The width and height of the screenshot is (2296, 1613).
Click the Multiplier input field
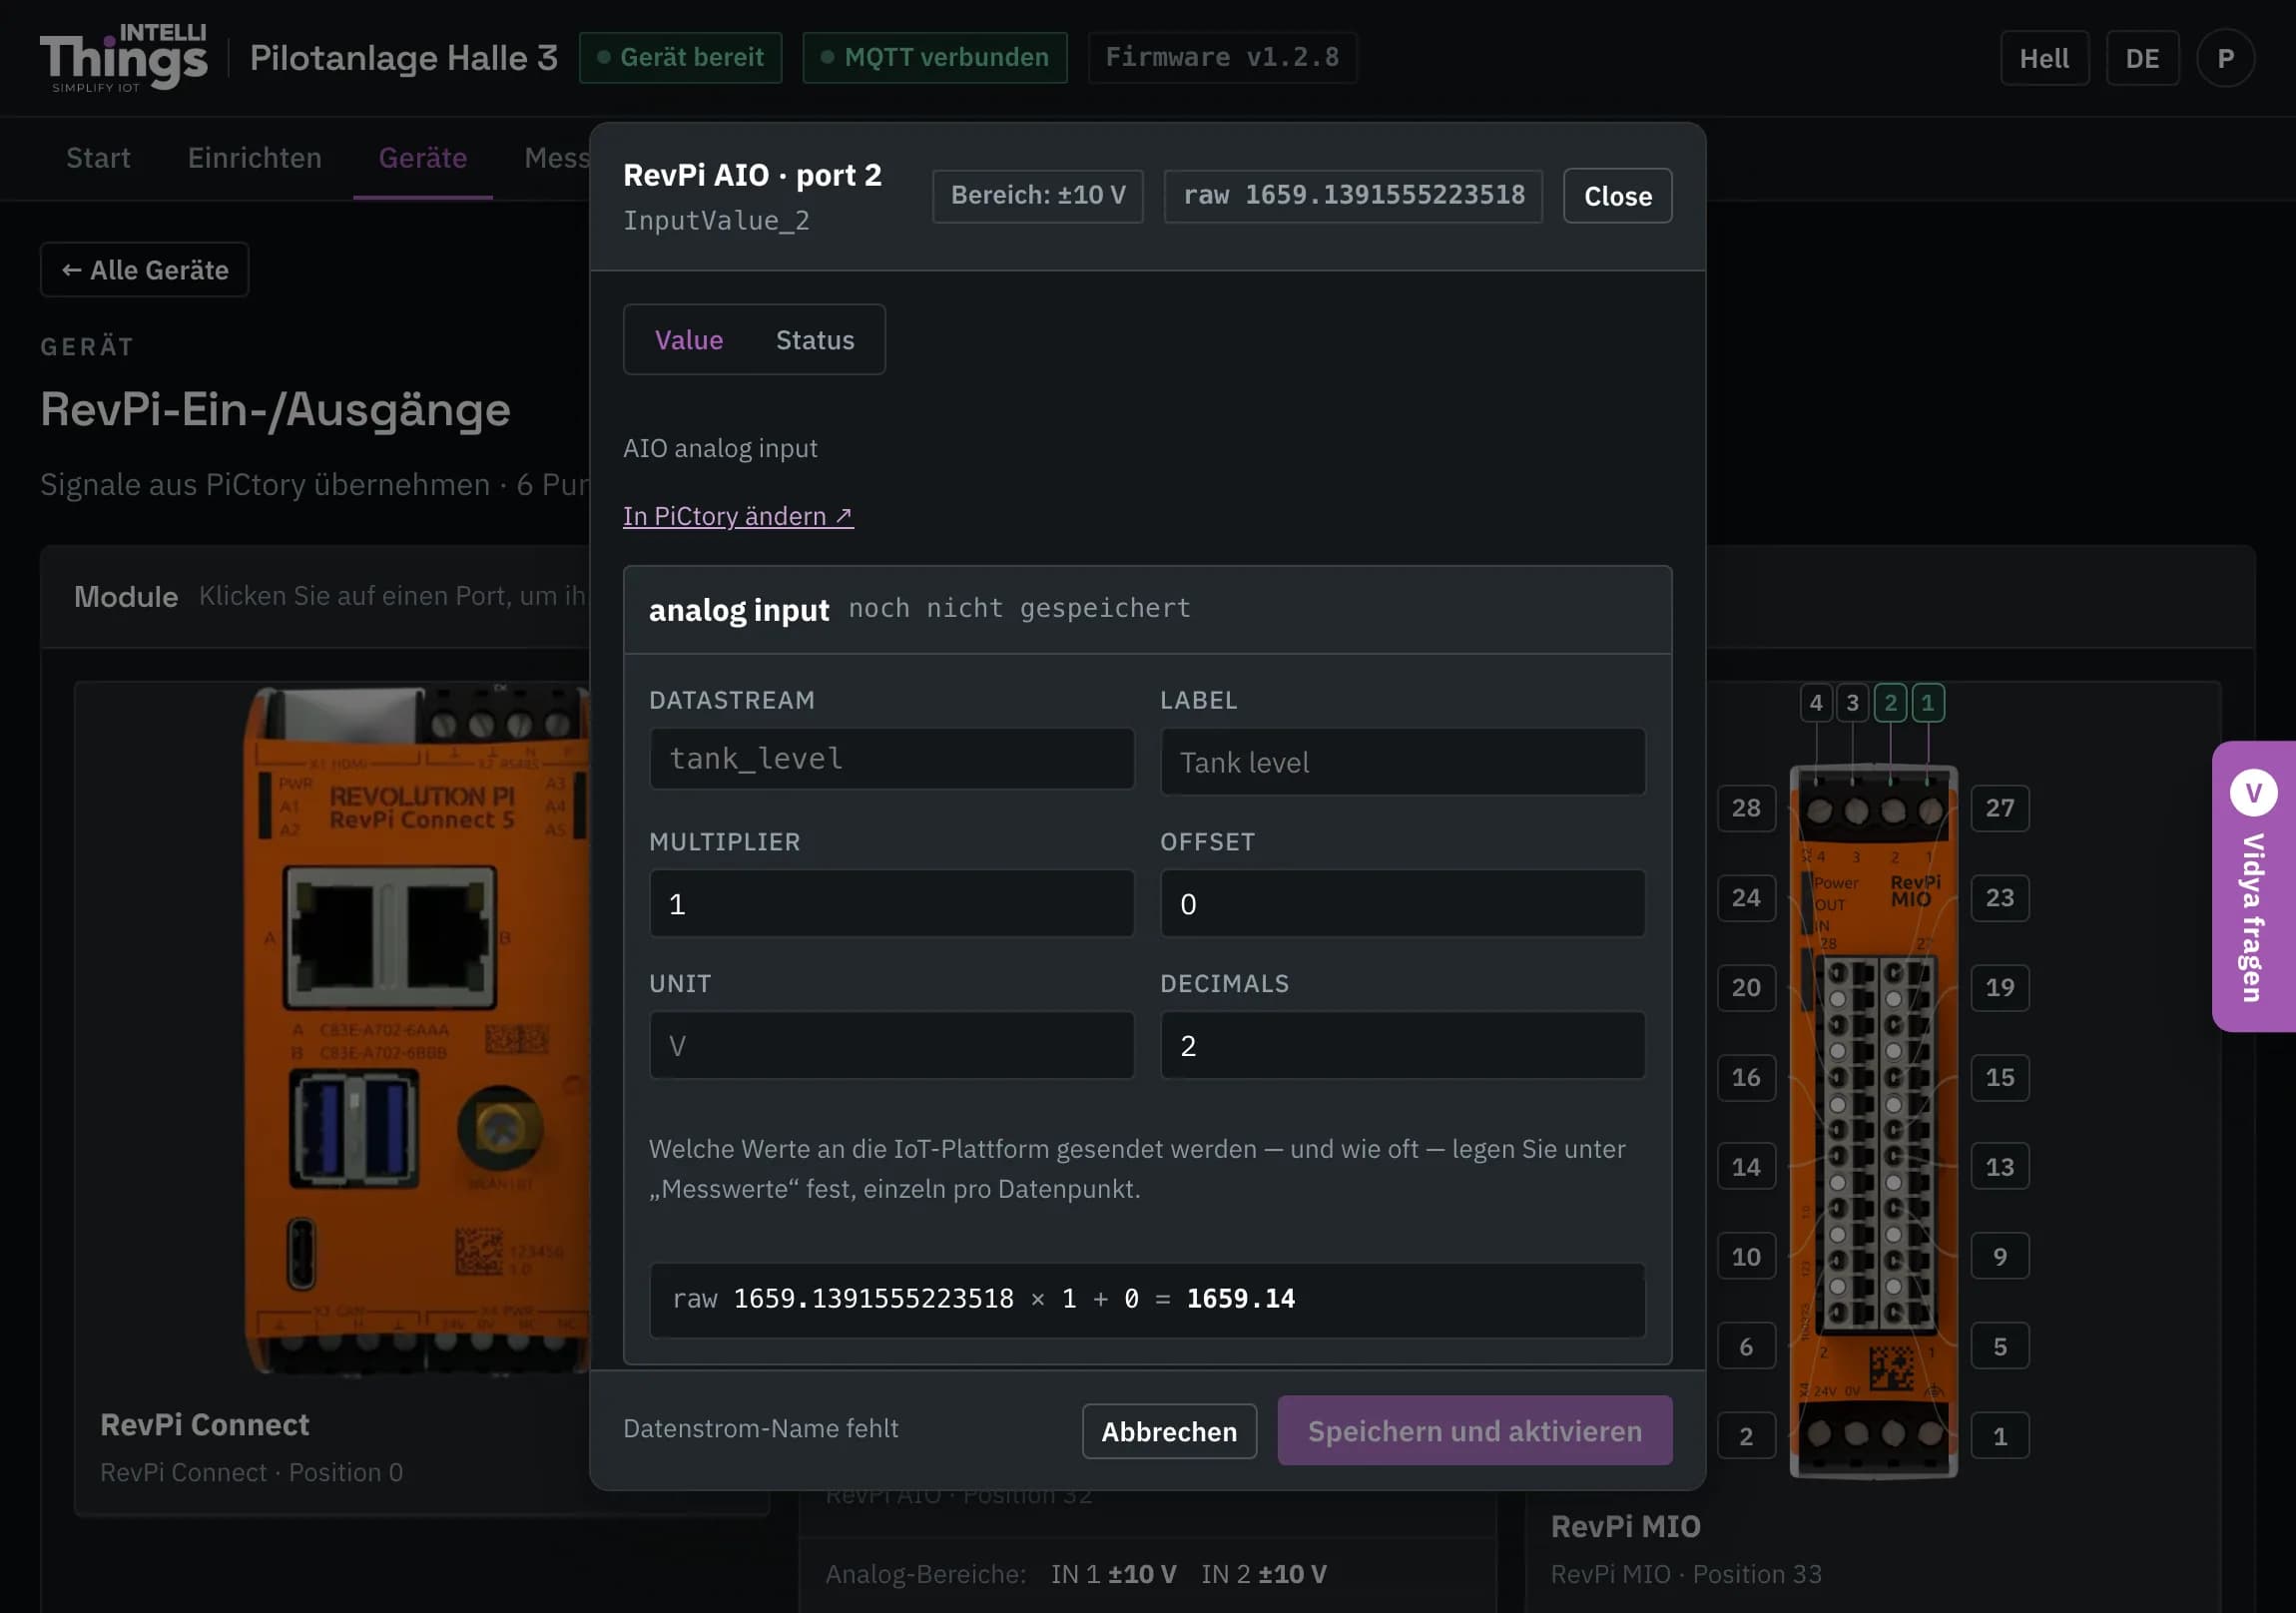point(892,904)
